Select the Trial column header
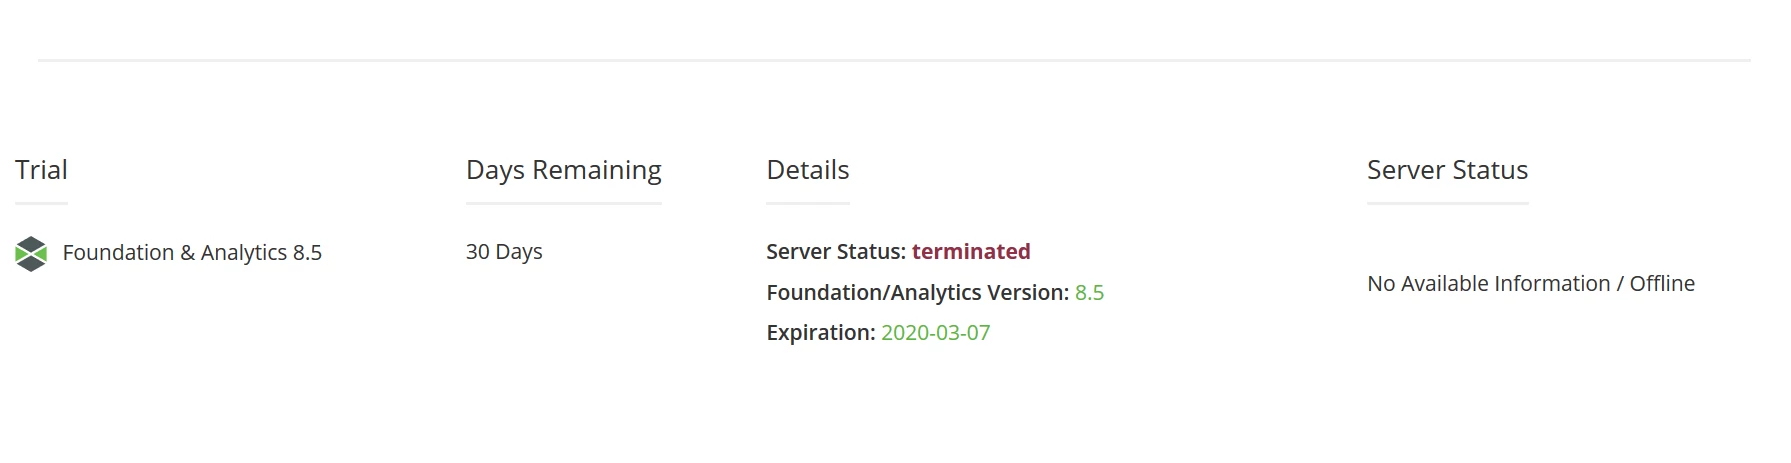 click(41, 170)
